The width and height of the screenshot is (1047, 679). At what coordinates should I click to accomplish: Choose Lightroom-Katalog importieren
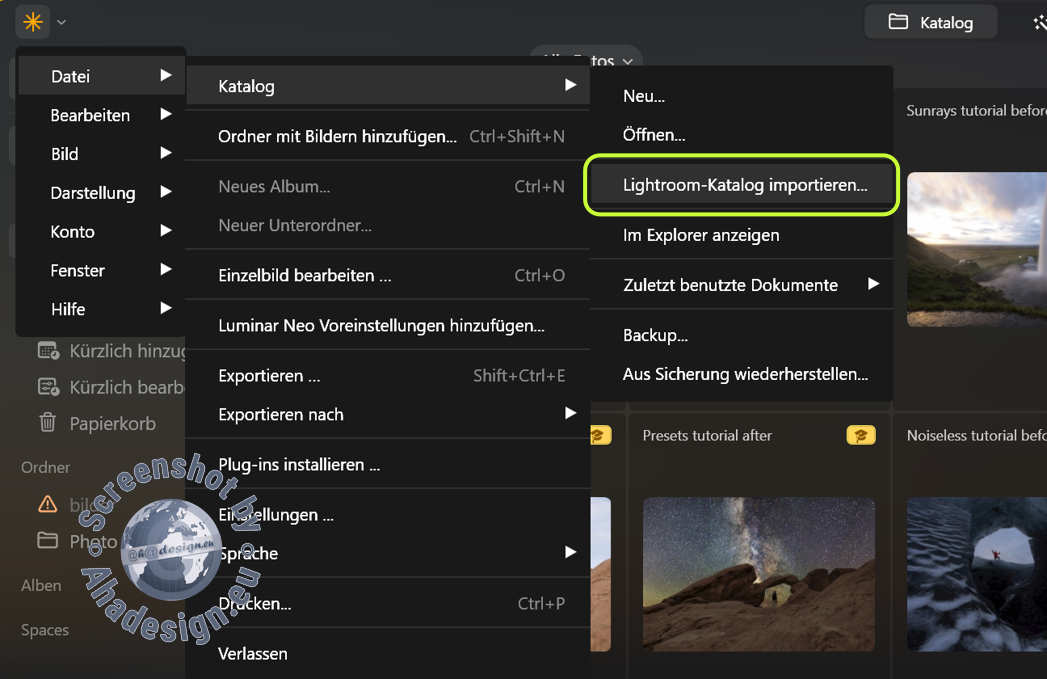pyautogui.click(x=742, y=184)
